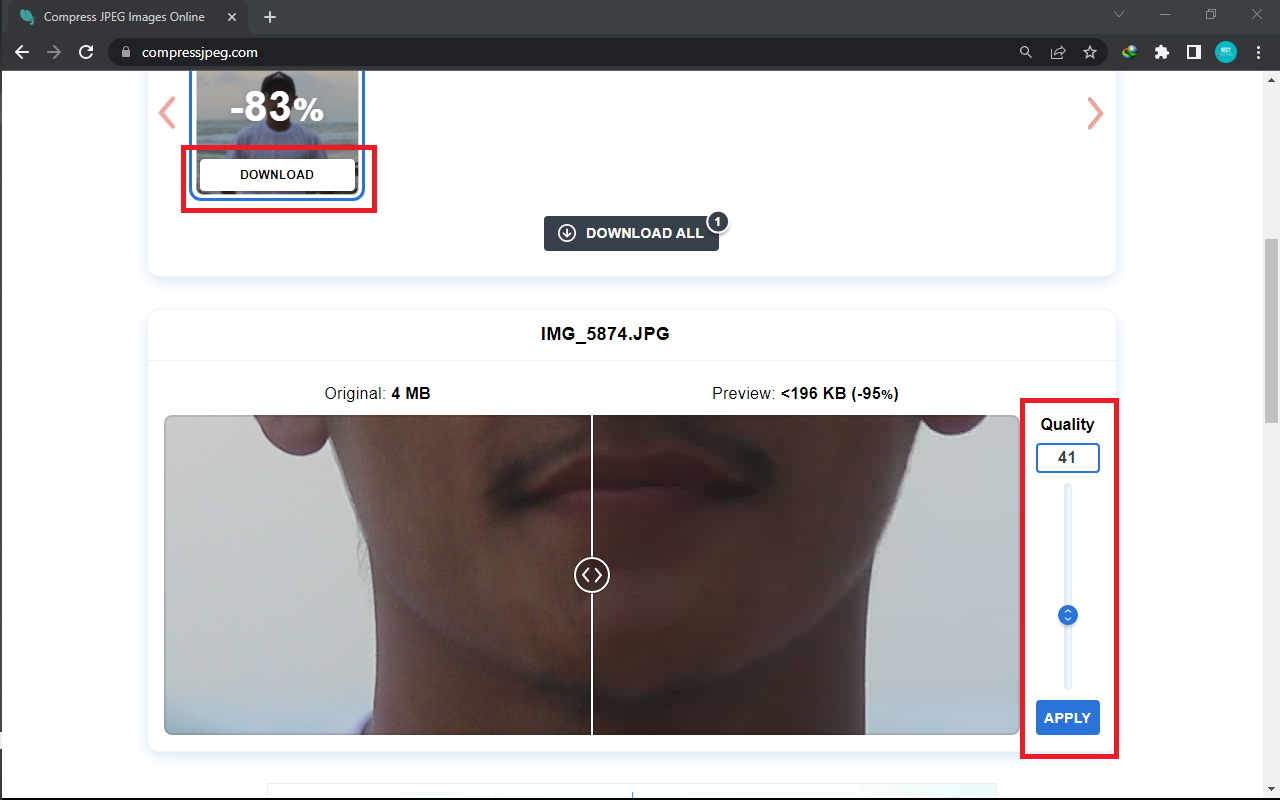Toggle the browser side panel
The width and height of the screenshot is (1280, 800).
pos(1194,52)
